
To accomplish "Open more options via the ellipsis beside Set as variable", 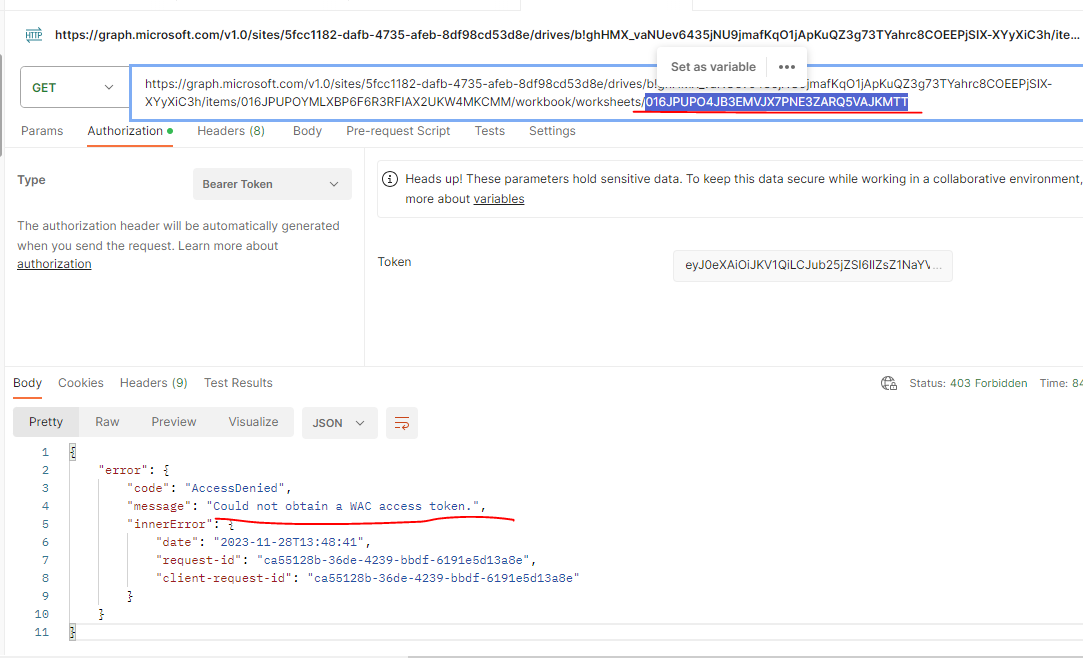I will (787, 66).
